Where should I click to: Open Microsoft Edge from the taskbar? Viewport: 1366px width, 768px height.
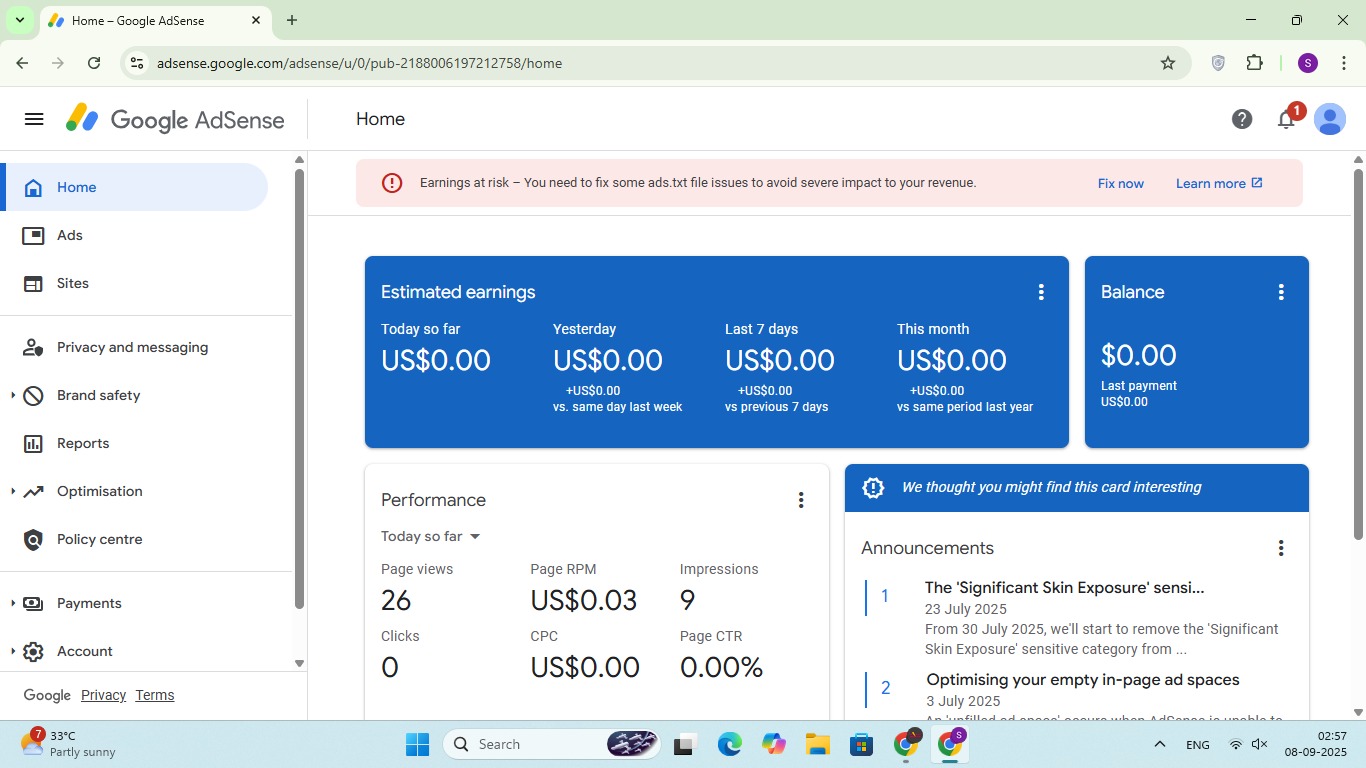[730, 744]
